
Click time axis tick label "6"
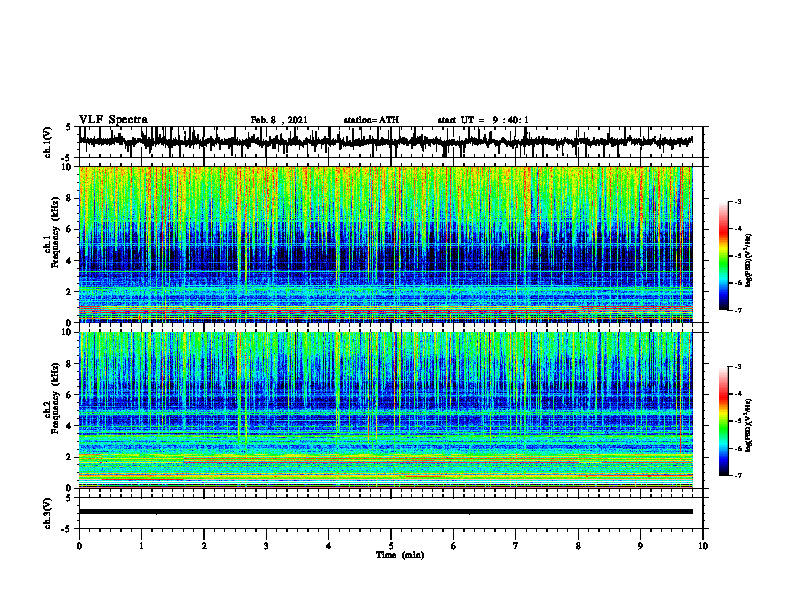pos(454,546)
